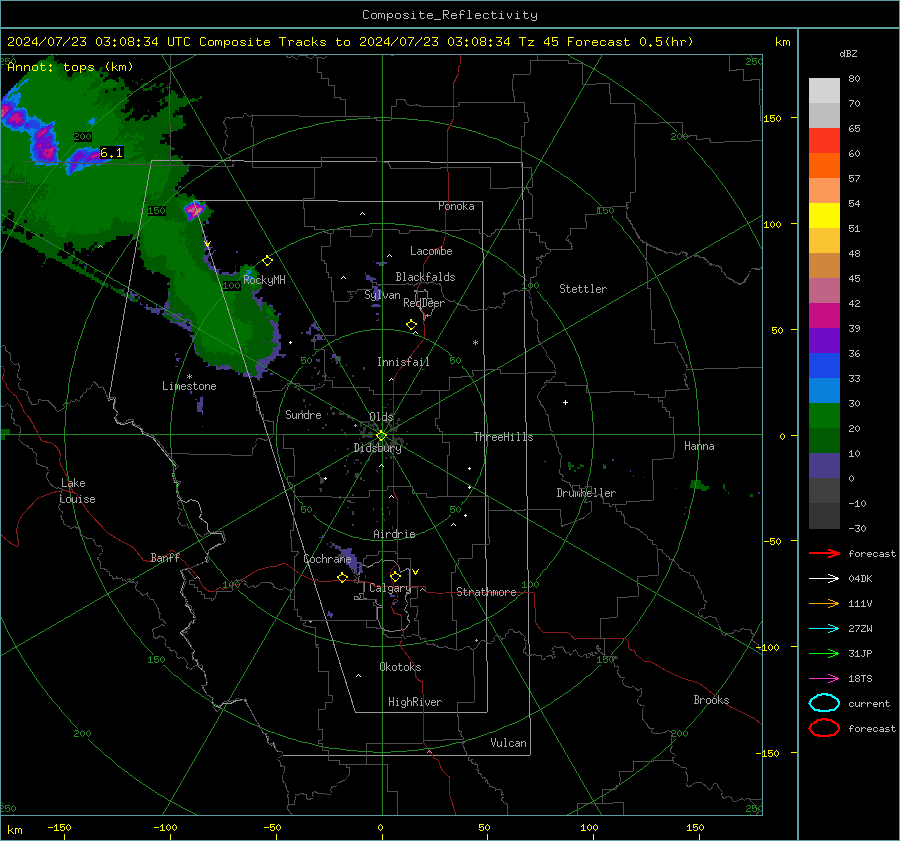Screen dimensions: 900x841
Task: Select the white 04DK arrow legend entry
Action: [x=824, y=578]
